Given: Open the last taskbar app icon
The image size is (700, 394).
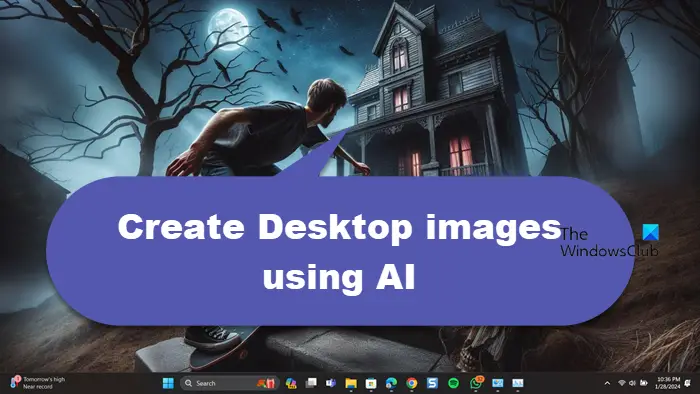Looking at the screenshot, I should point(518,383).
